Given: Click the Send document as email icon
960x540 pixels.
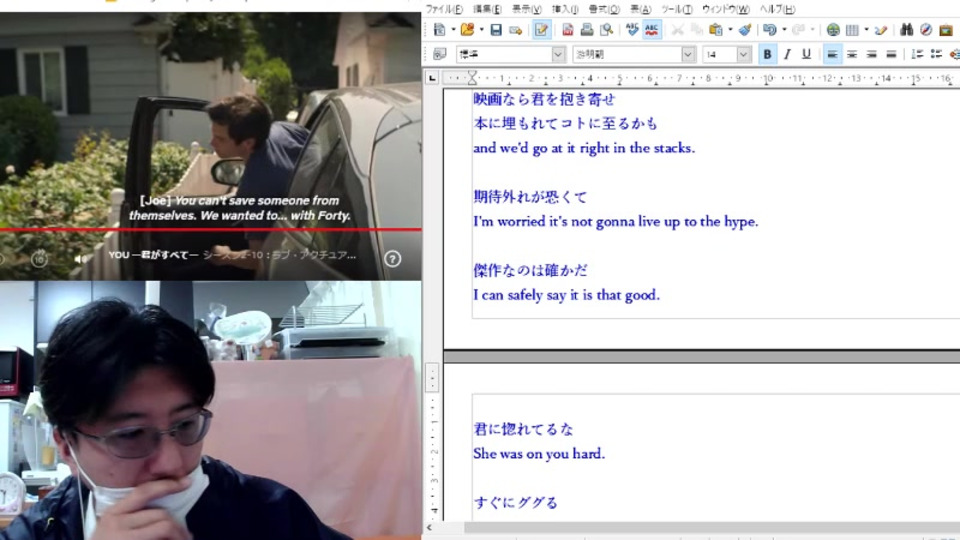Looking at the screenshot, I should click(516, 29).
